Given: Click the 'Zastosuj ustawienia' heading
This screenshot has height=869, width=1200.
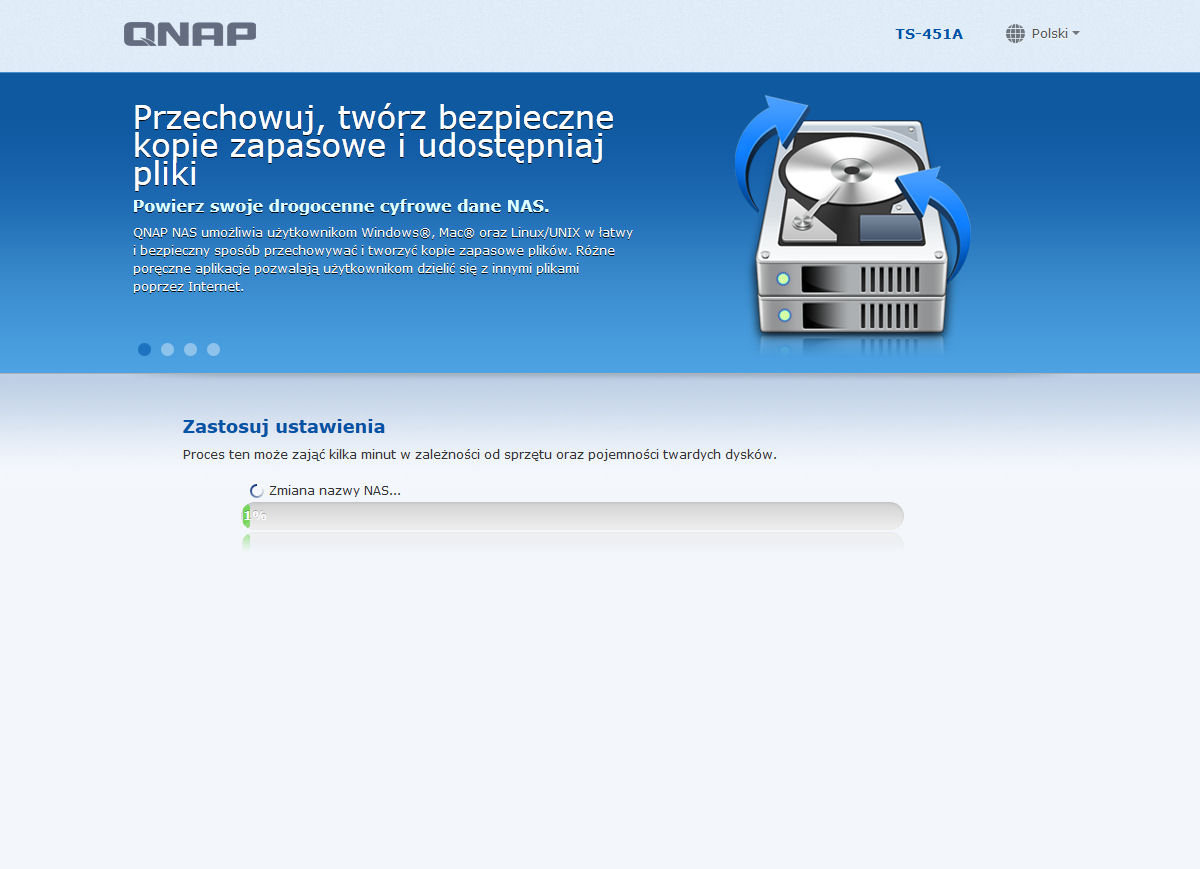Looking at the screenshot, I should (284, 427).
